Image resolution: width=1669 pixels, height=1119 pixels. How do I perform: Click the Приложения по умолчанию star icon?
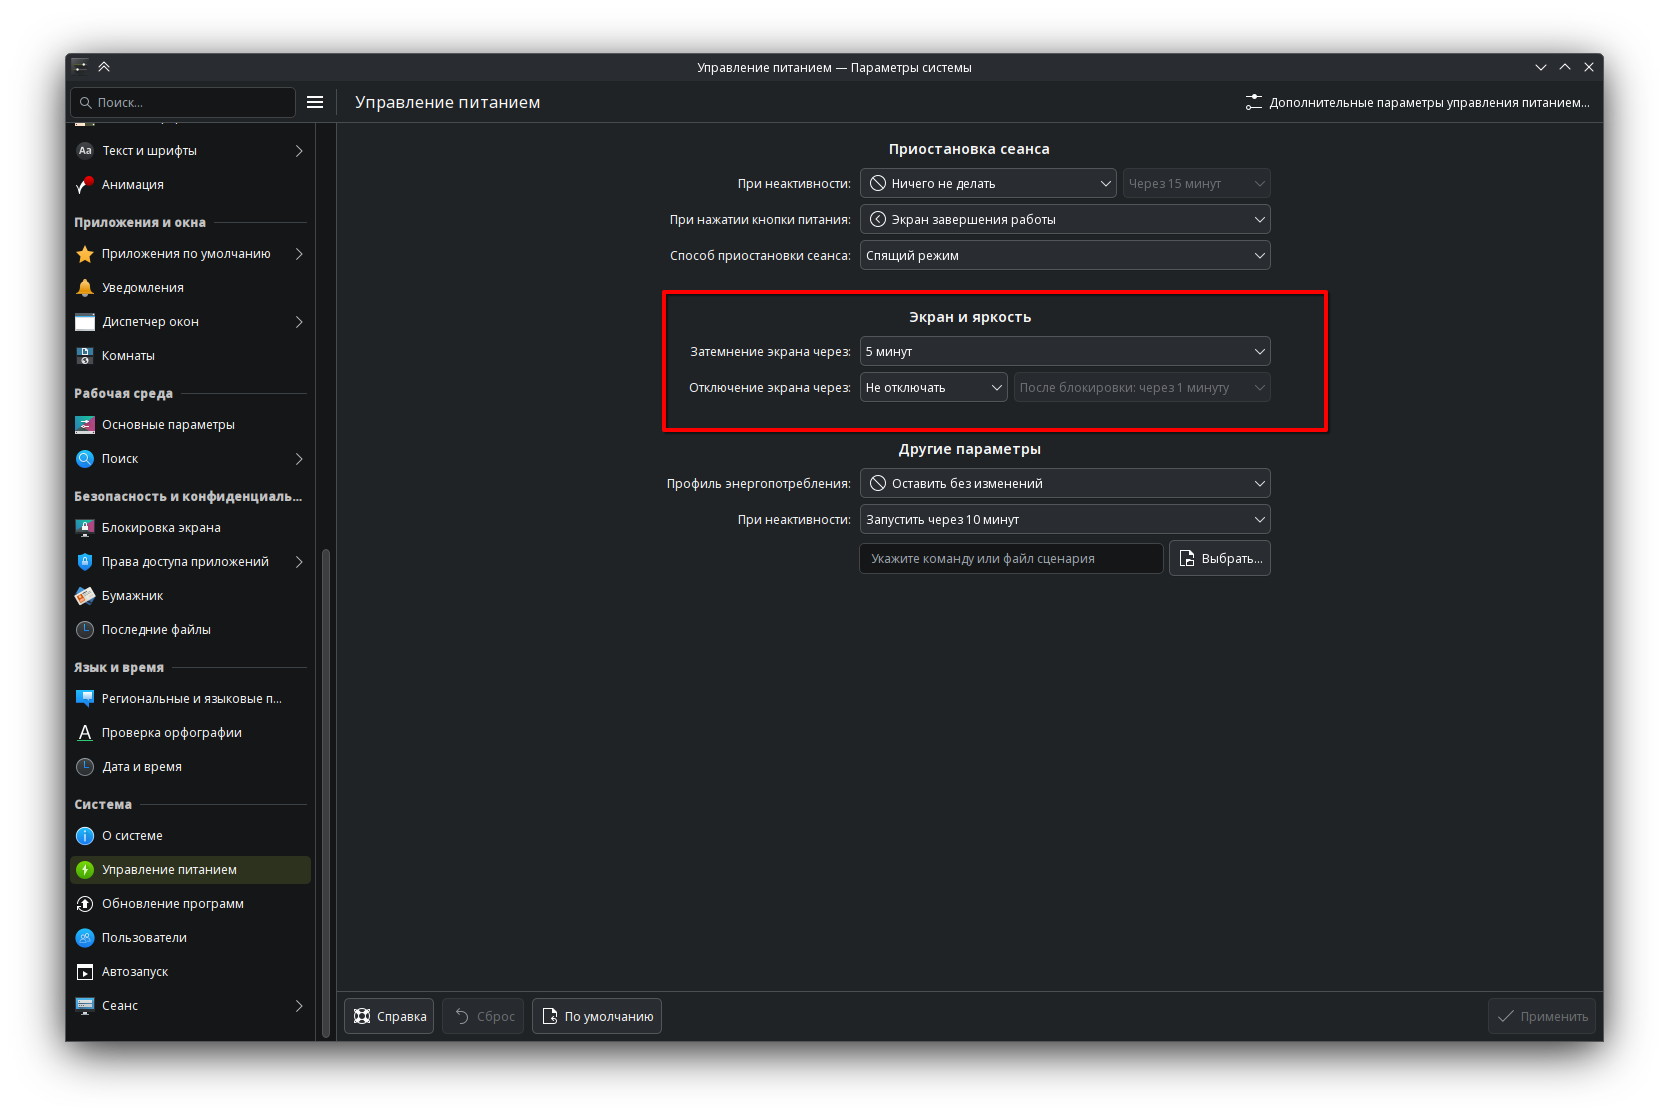(x=85, y=254)
